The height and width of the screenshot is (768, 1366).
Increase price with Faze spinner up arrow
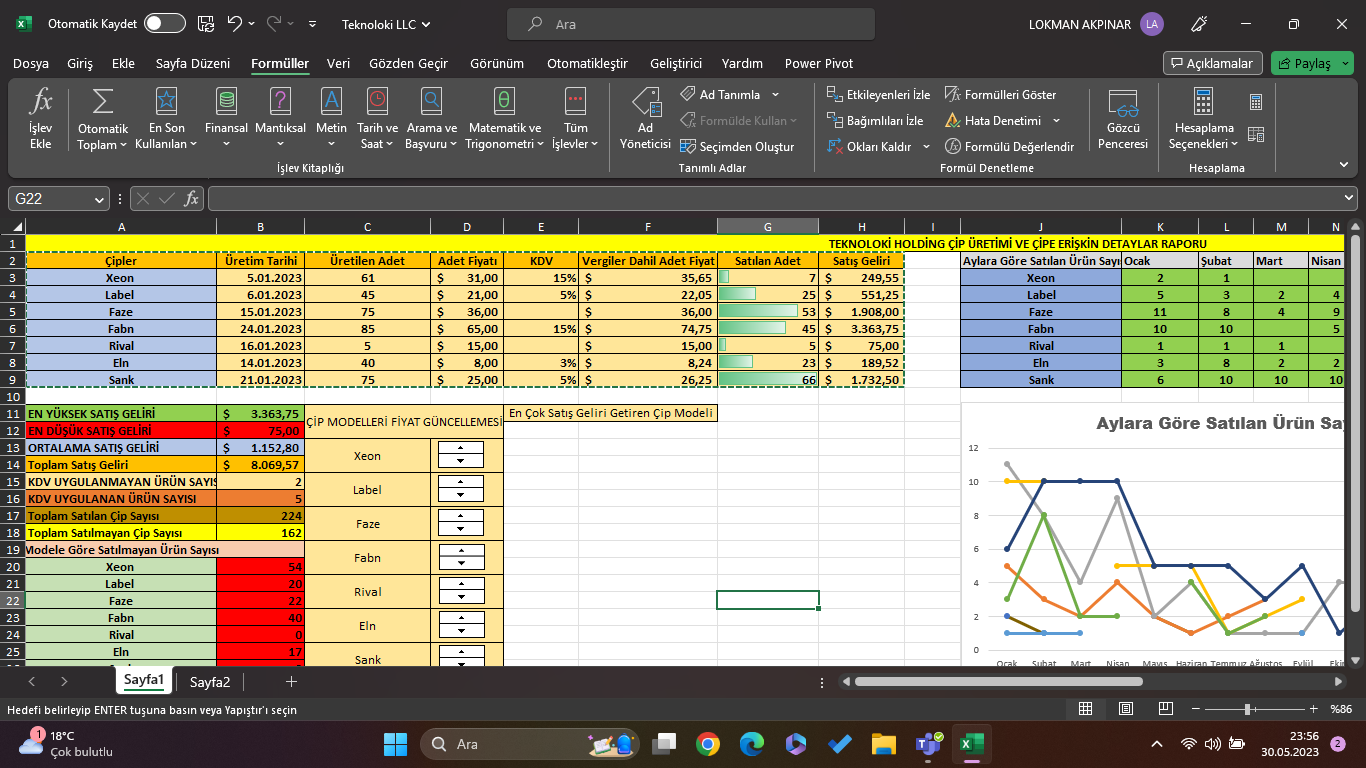[x=460, y=516]
